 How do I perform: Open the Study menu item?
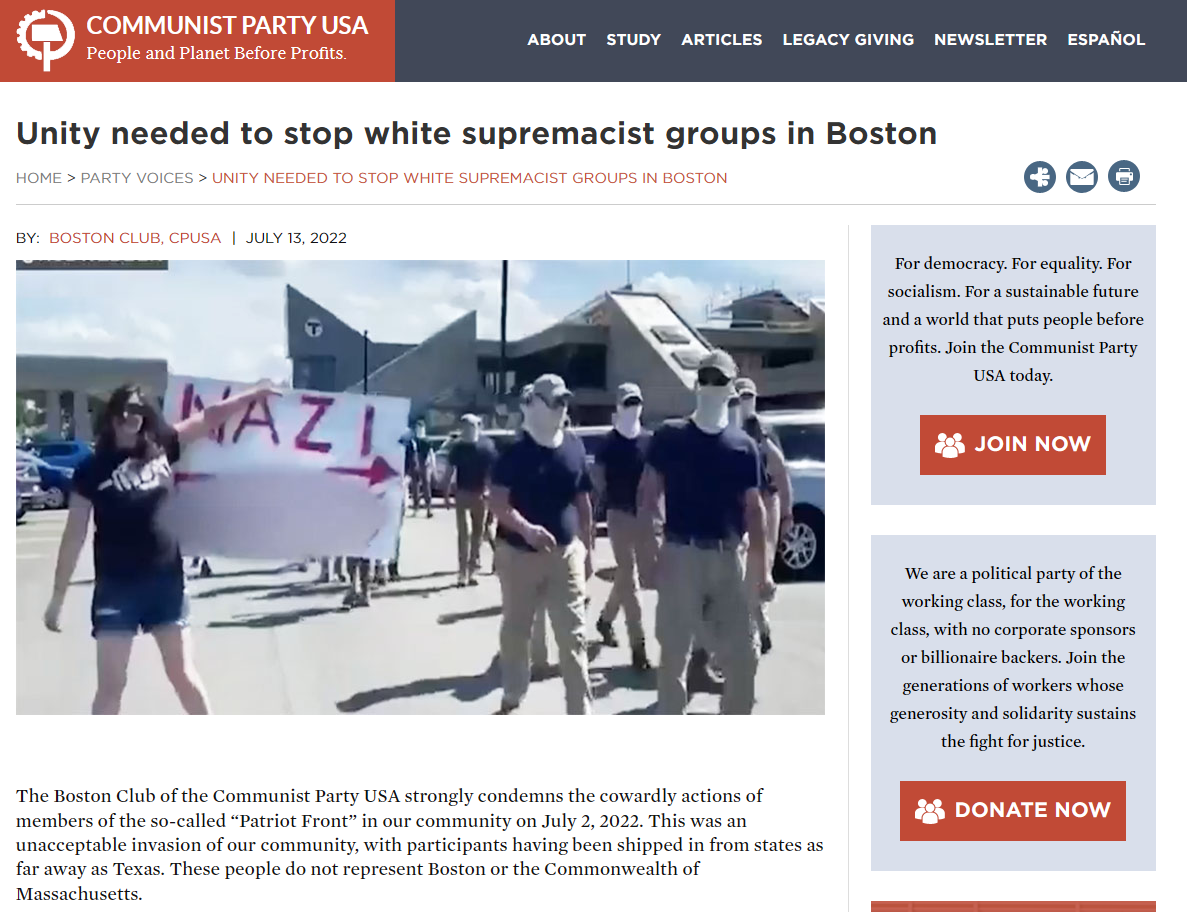tap(634, 39)
